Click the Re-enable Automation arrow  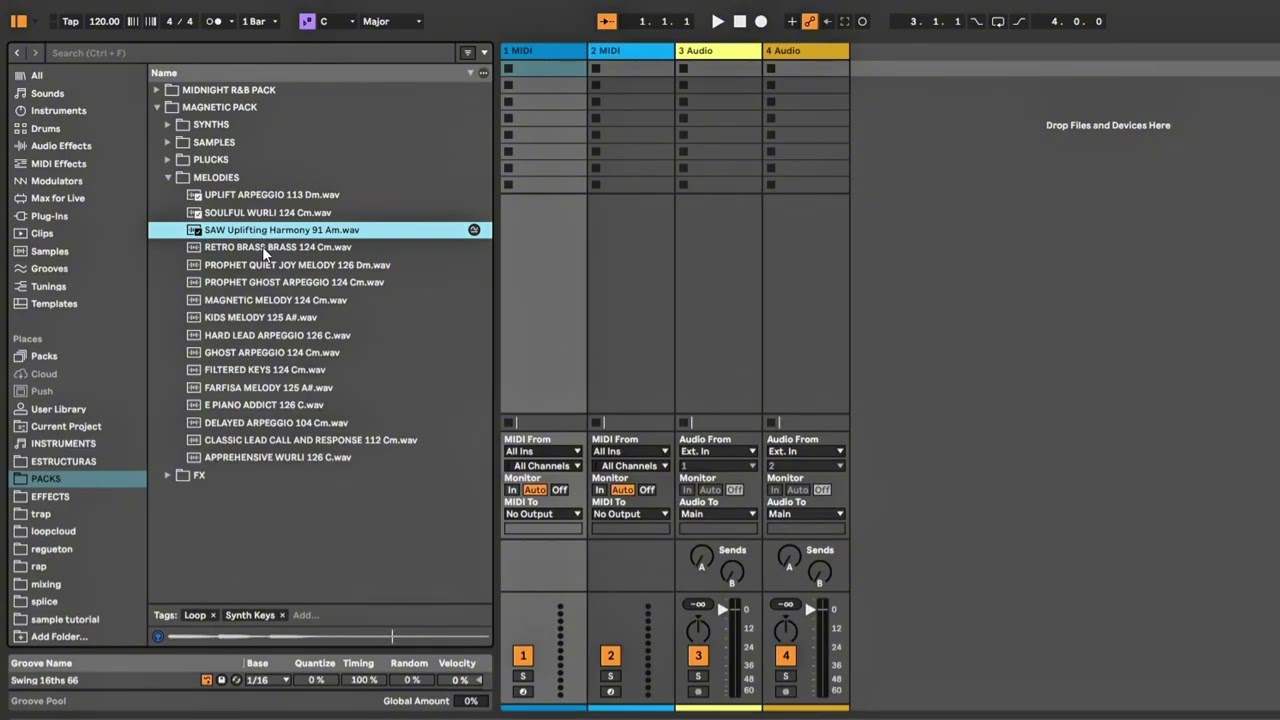(827, 21)
